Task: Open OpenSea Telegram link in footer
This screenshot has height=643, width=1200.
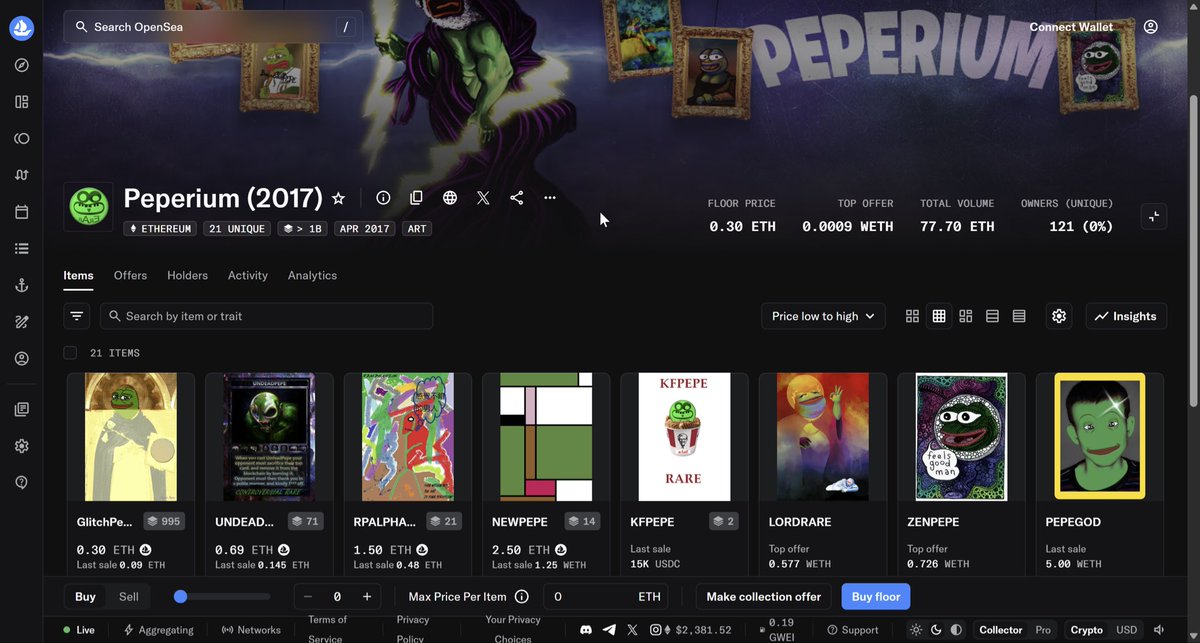Action: pyautogui.click(x=610, y=630)
